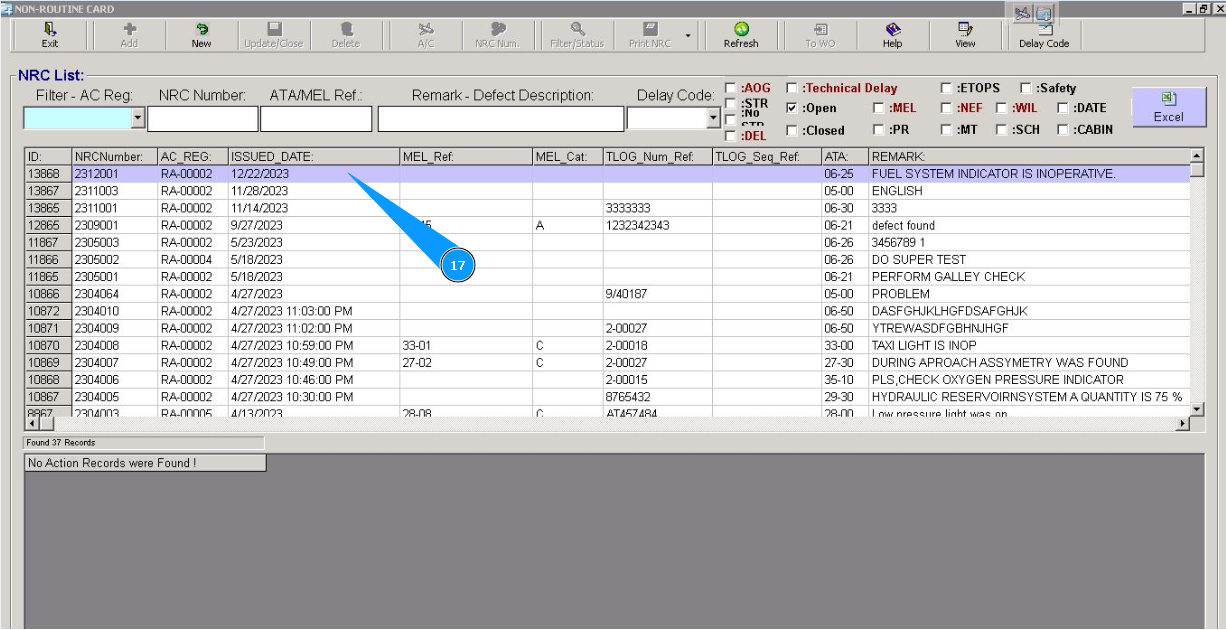Click the Remark Defect Description field
1226x630 pixels.
tap(500, 119)
